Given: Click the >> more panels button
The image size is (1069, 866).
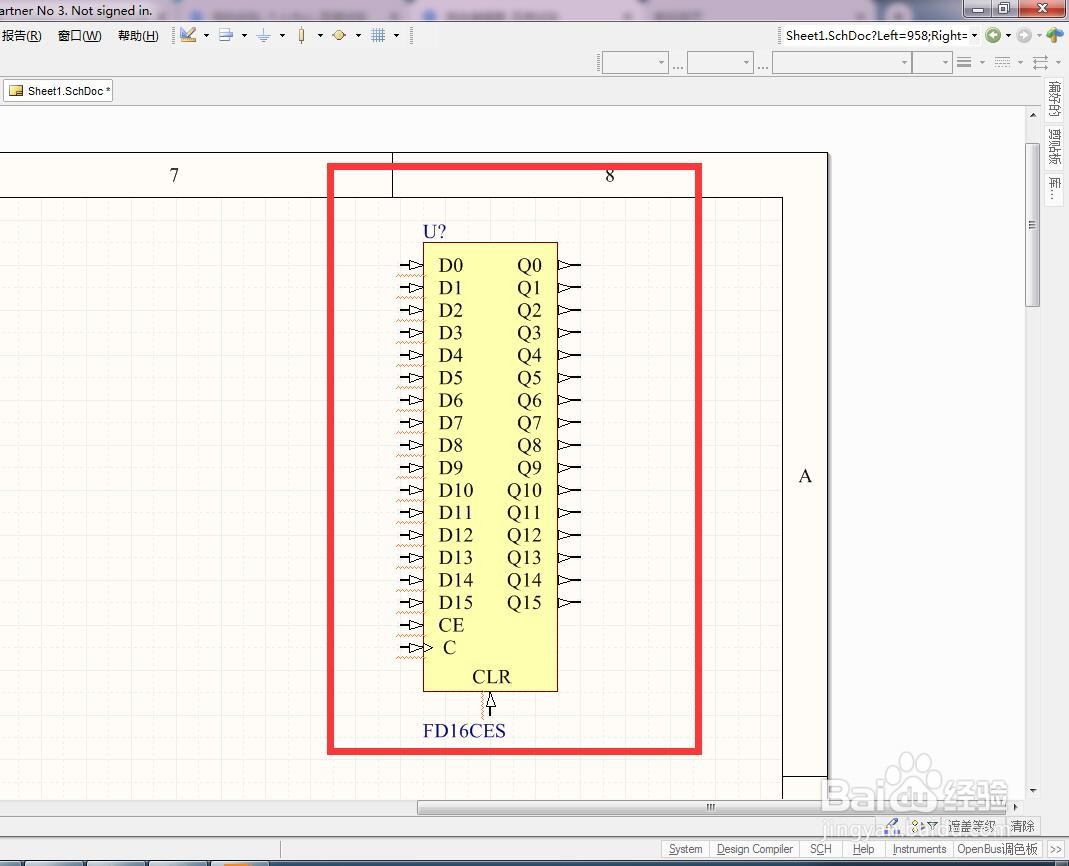Looking at the screenshot, I should [x=1055, y=849].
